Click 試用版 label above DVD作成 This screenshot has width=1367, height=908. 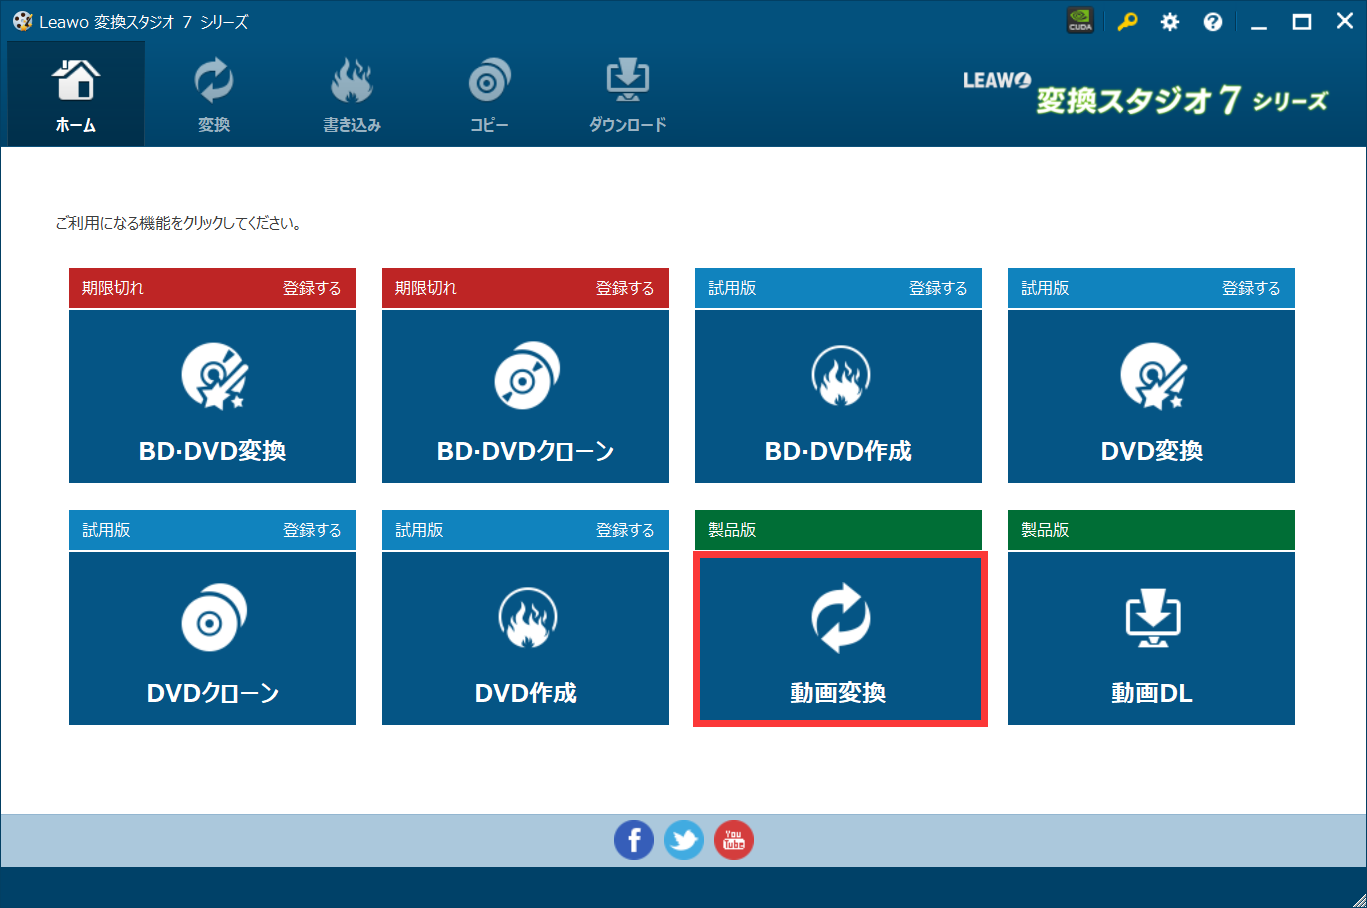419,530
